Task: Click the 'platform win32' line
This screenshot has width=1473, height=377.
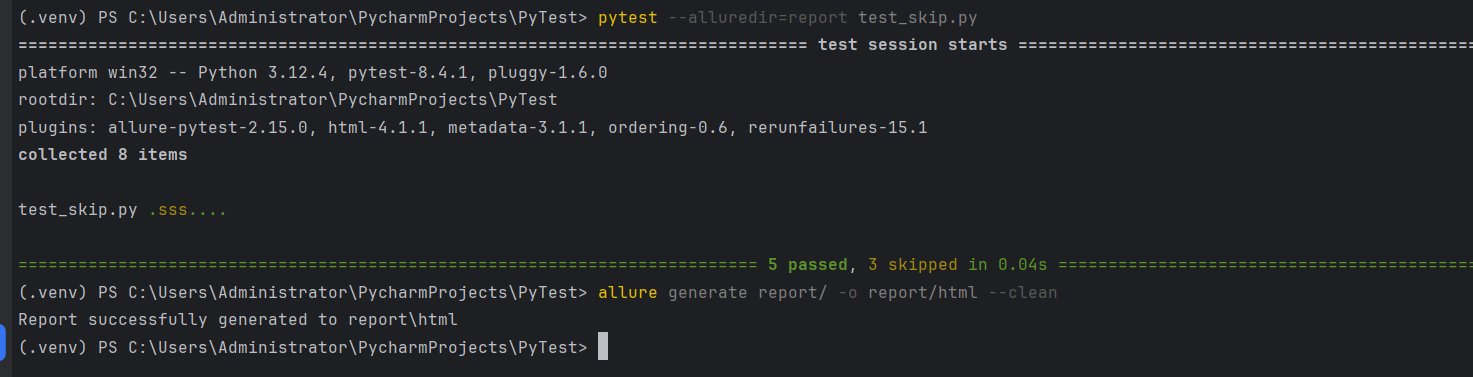Action: [x=313, y=73]
